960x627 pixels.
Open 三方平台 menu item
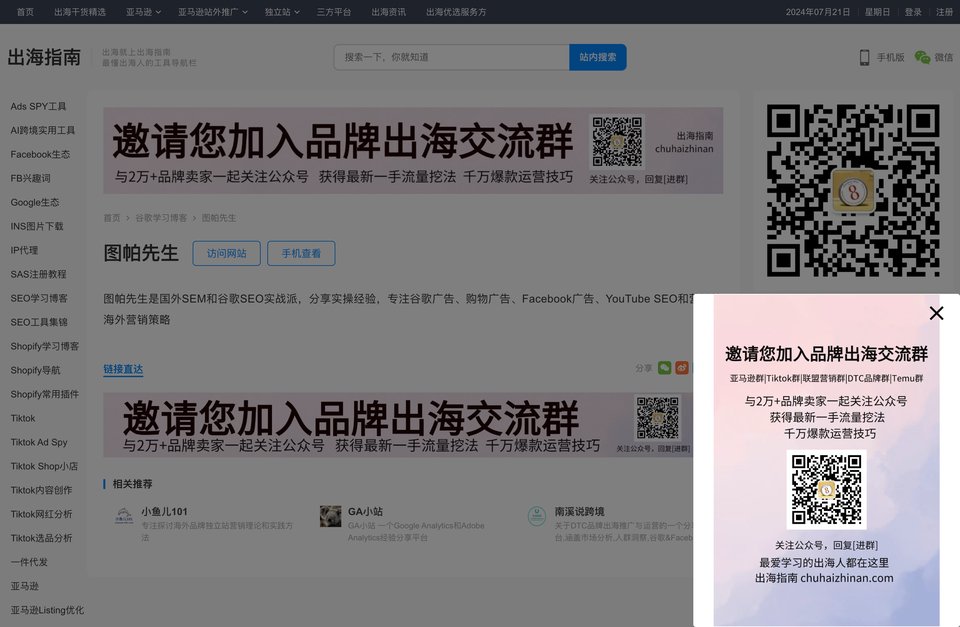coord(334,12)
